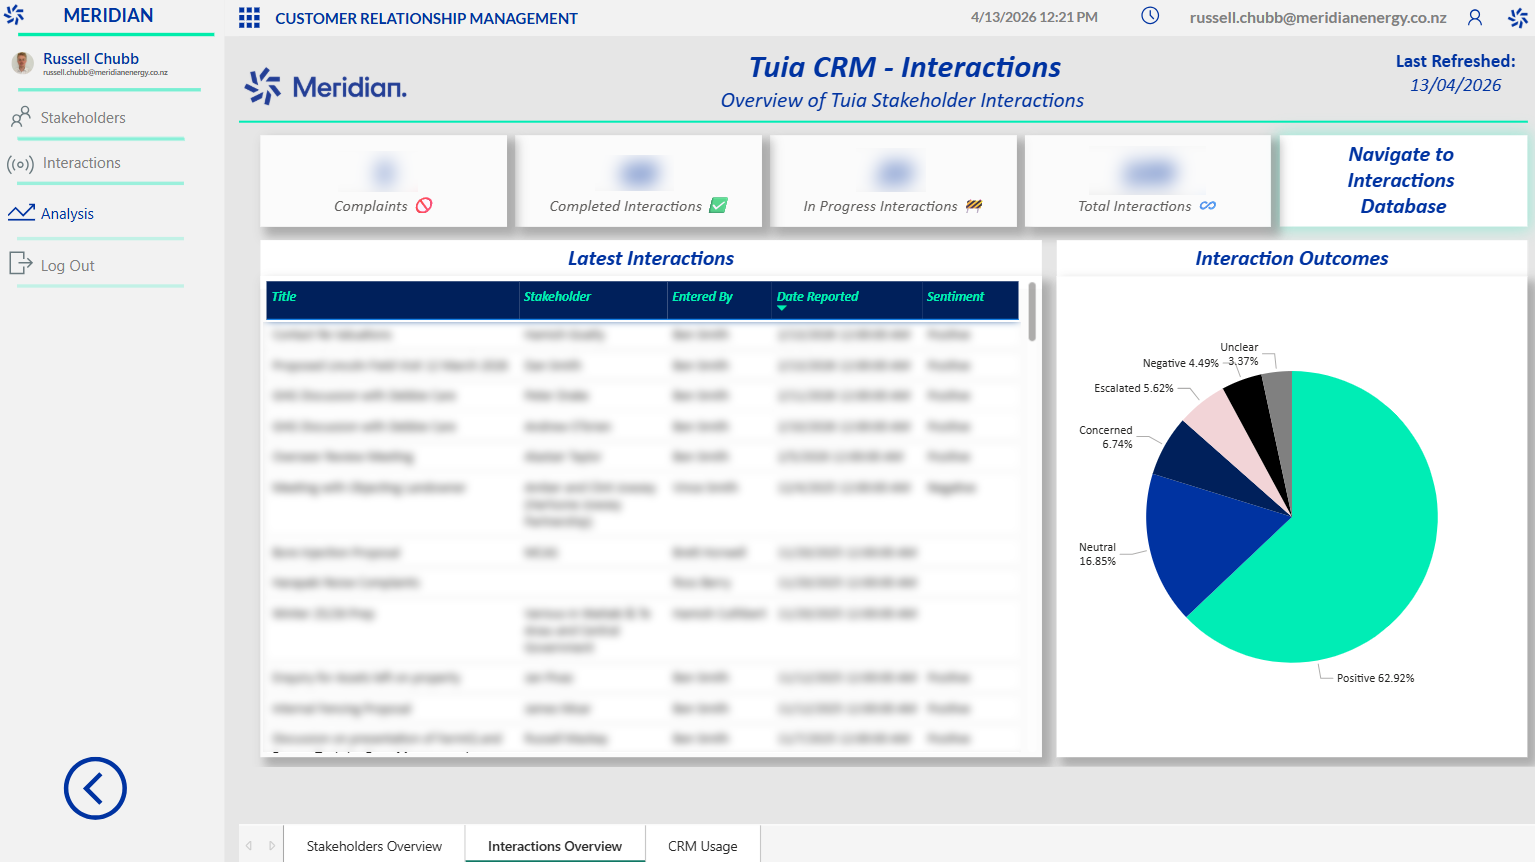Viewport: 1535px width, 862px height.
Task: Click the Meridian swirl icon at top-right corner
Action: [1518, 17]
